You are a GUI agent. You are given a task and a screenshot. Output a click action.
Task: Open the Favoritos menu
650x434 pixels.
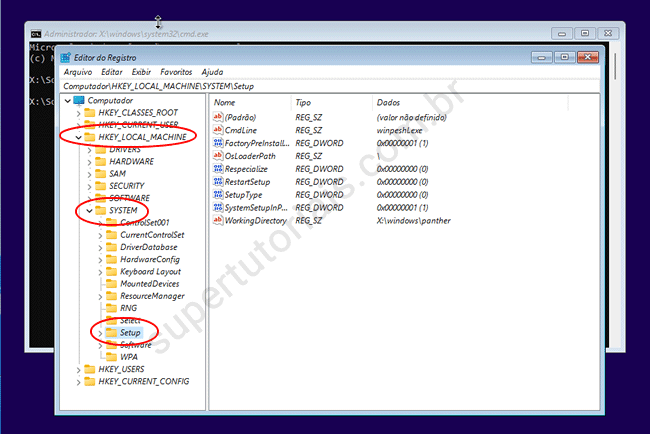pyautogui.click(x=176, y=72)
